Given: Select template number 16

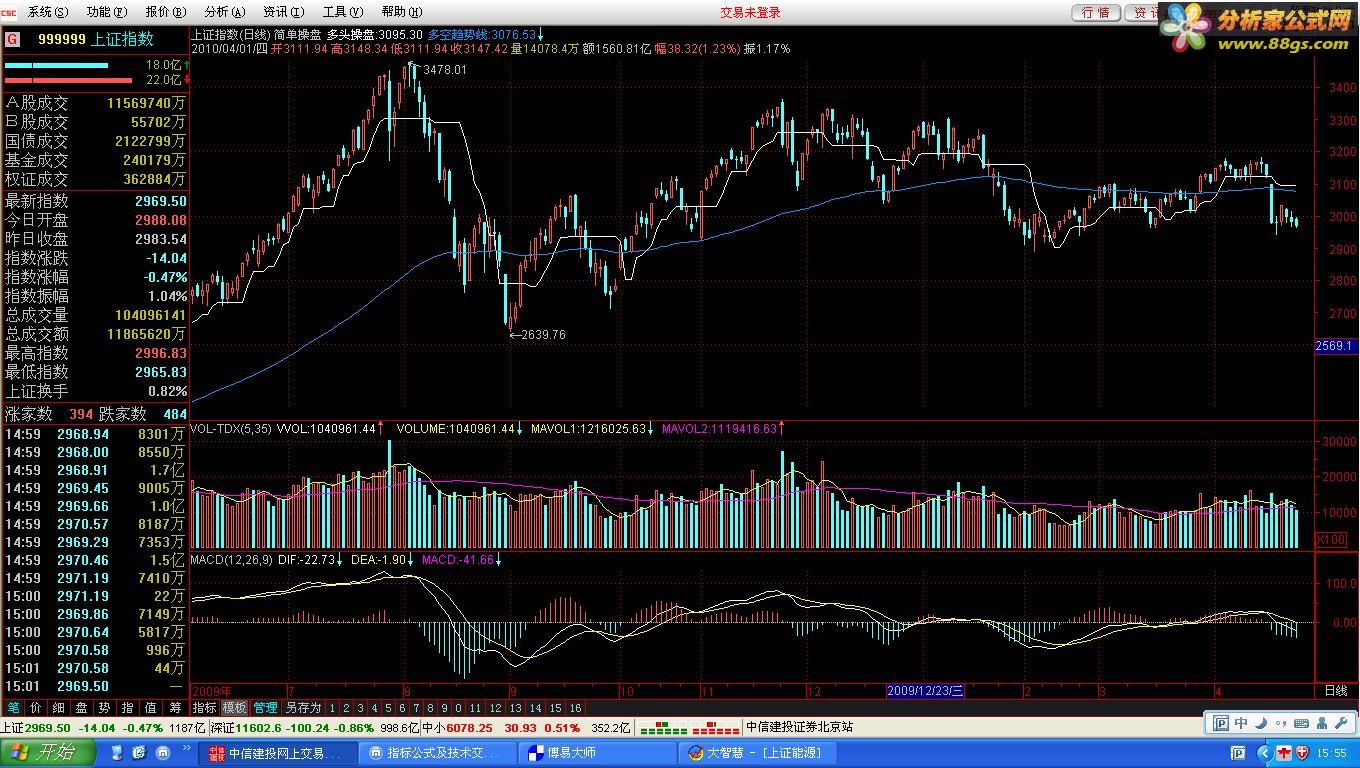Looking at the screenshot, I should coord(575,708).
